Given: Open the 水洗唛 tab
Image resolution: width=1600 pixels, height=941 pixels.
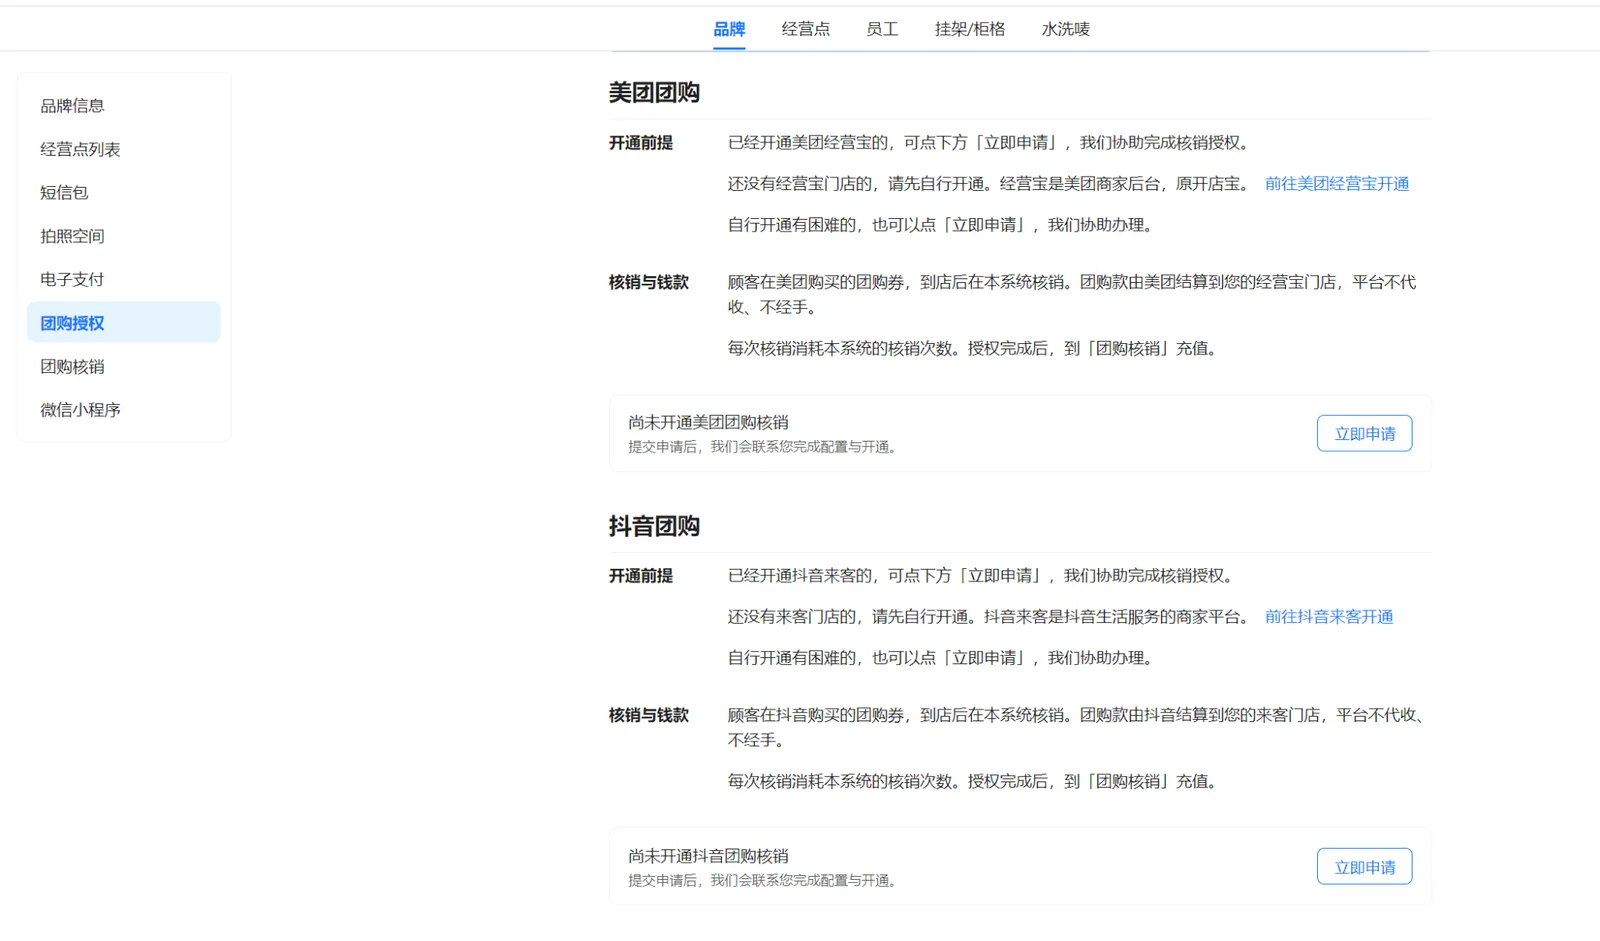Looking at the screenshot, I should tap(1066, 29).
